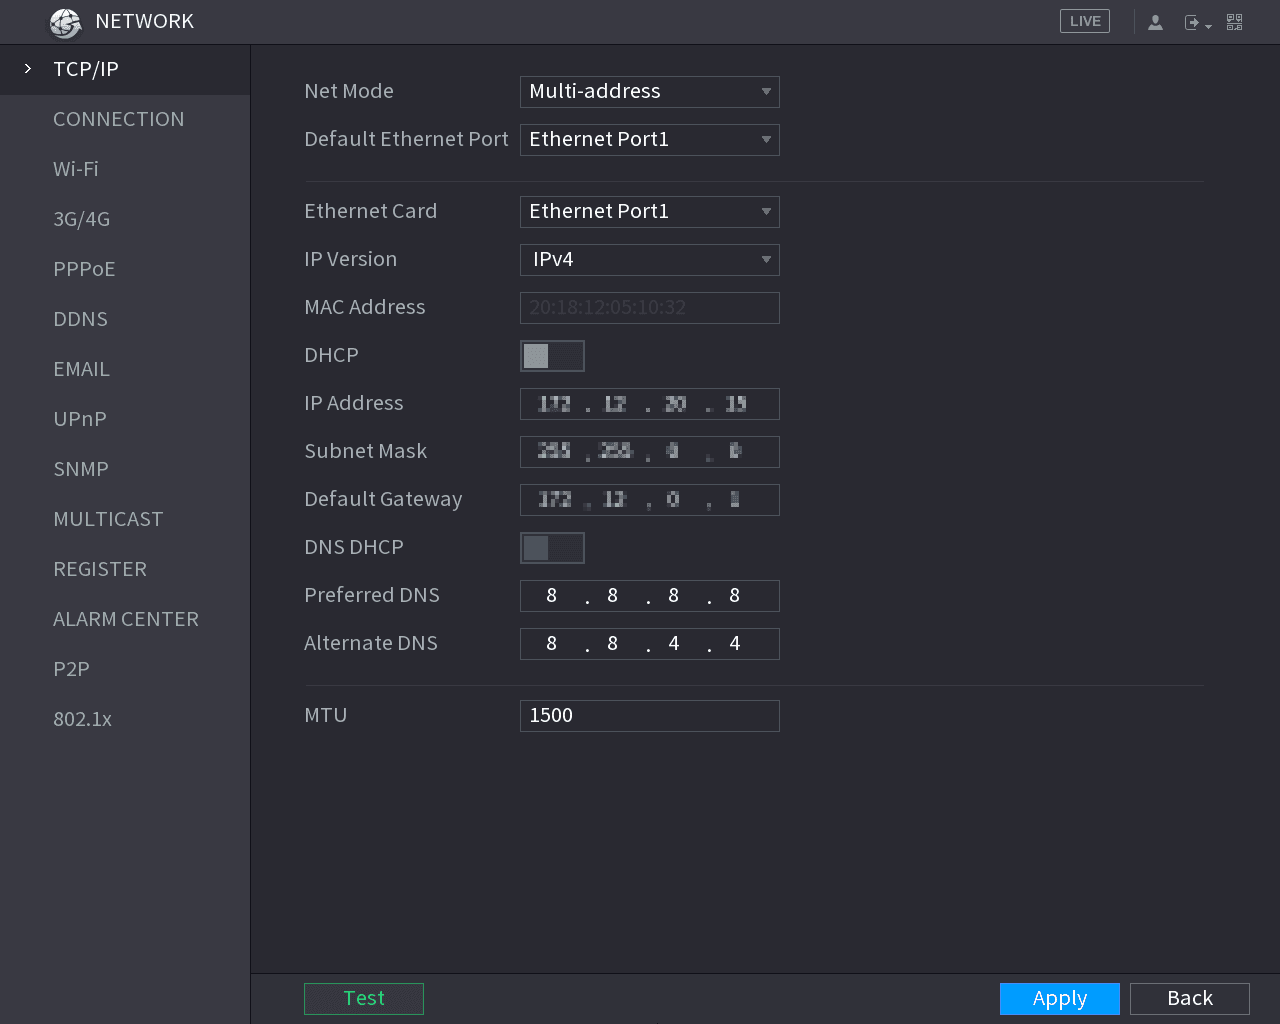Click the LIVE view button
Screen dimensions: 1280x1024
1085,21
